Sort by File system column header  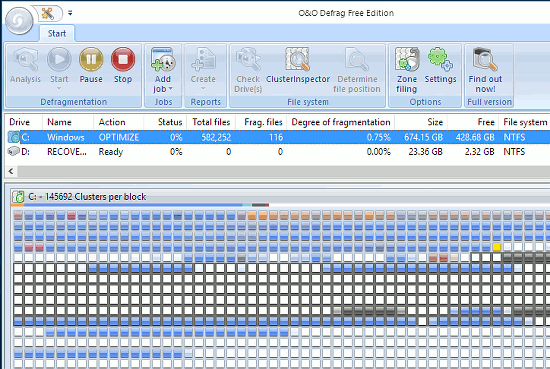(525, 122)
